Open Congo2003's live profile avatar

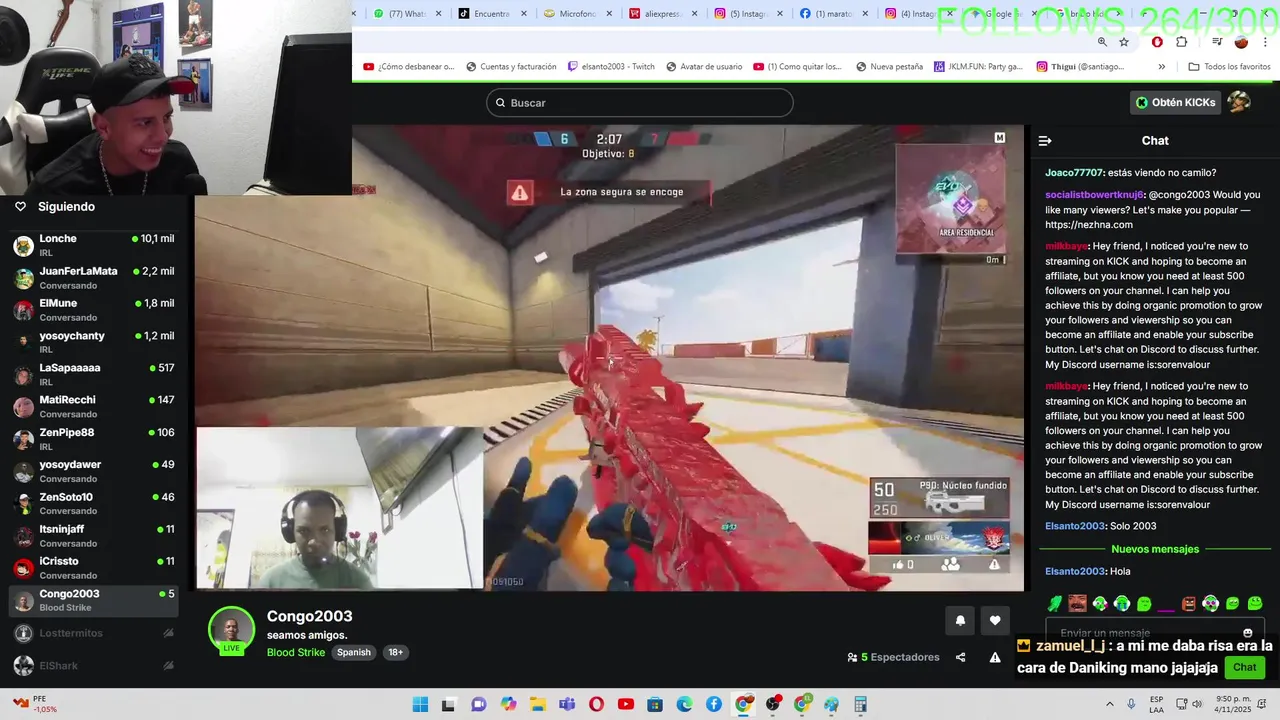pyautogui.click(x=231, y=631)
